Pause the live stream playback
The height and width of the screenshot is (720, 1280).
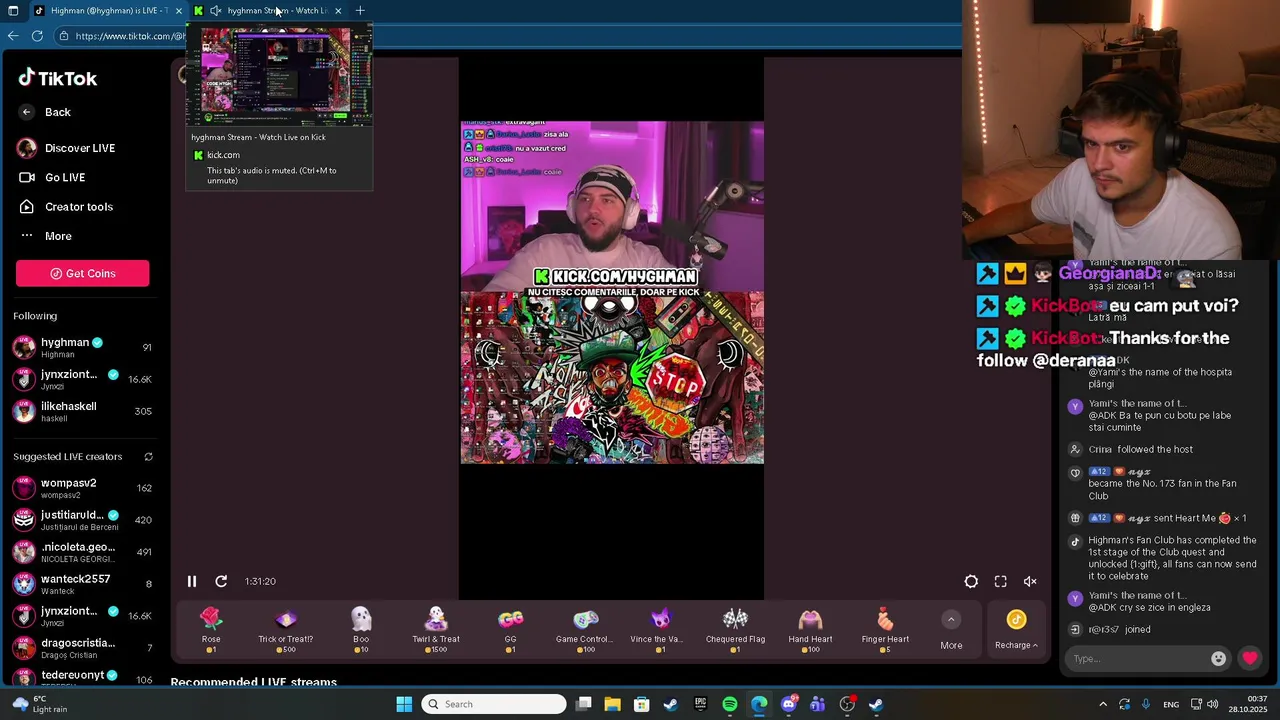(192, 581)
